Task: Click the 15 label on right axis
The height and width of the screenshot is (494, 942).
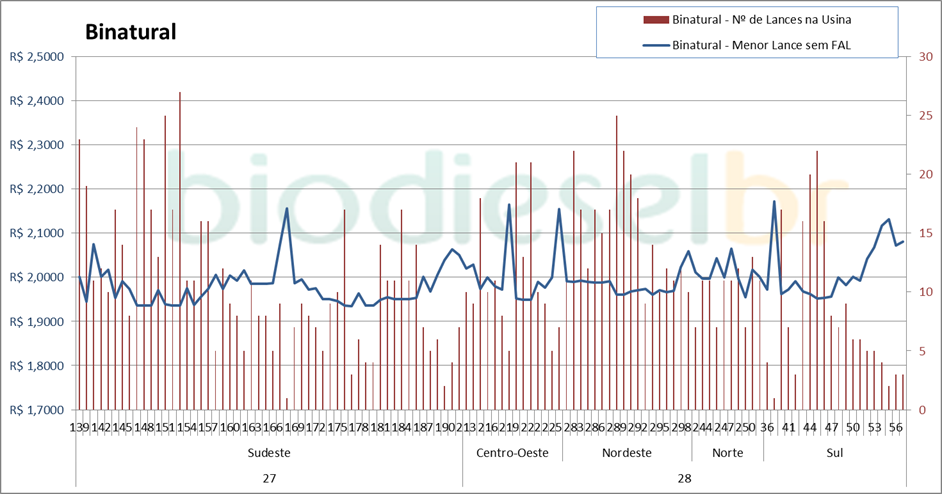Action: [926, 234]
